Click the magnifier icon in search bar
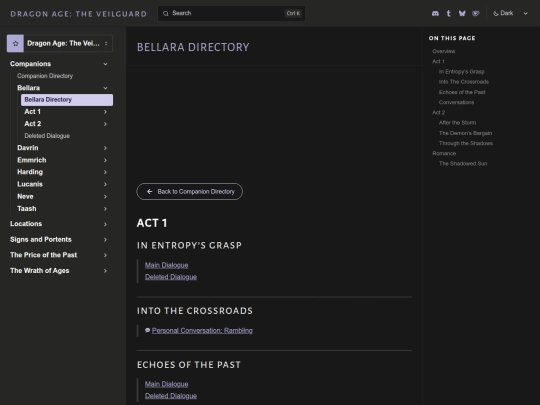This screenshot has height=405, width=540. click(166, 13)
